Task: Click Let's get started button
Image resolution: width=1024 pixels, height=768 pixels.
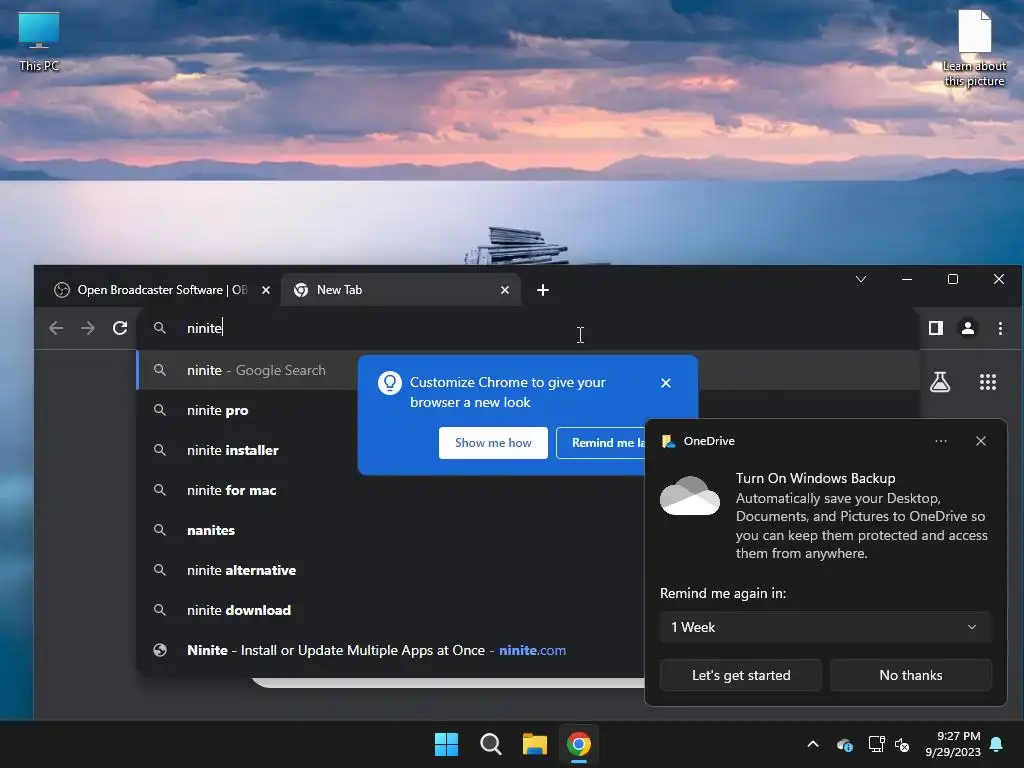Action: click(x=741, y=675)
